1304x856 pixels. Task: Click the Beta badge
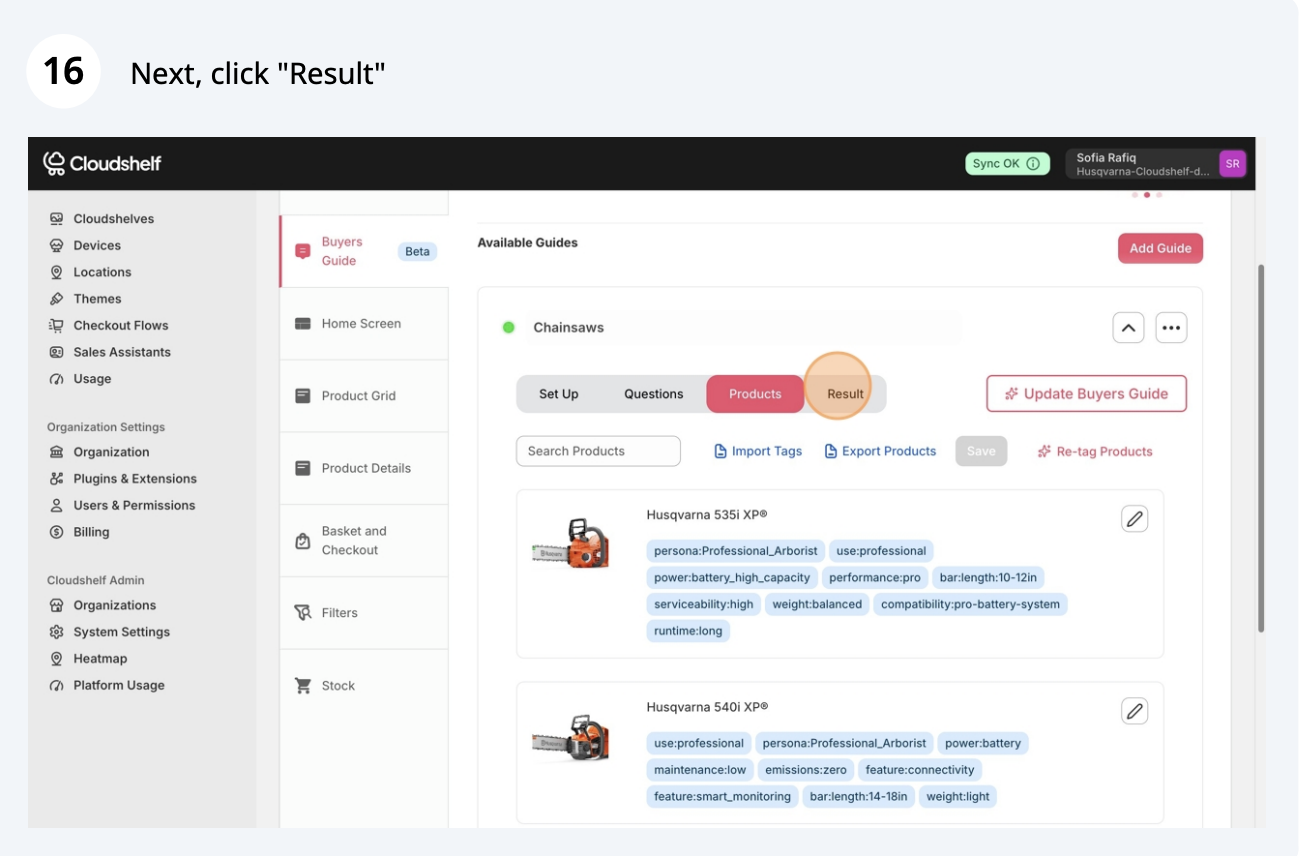pyautogui.click(x=417, y=252)
